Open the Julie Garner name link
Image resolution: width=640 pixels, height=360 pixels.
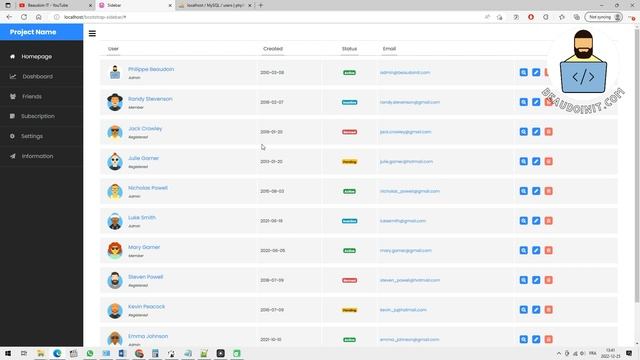tap(143, 158)
